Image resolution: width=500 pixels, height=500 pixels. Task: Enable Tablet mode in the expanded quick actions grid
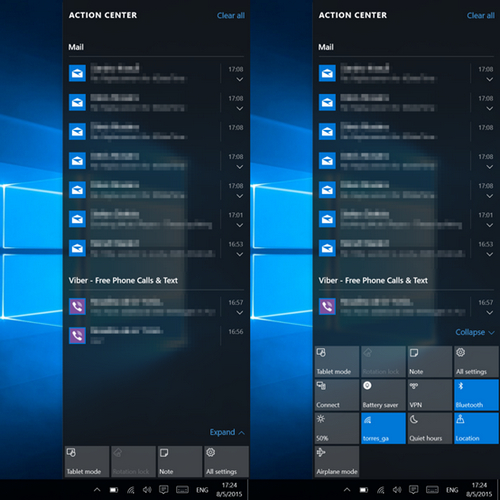coord(337,362)
